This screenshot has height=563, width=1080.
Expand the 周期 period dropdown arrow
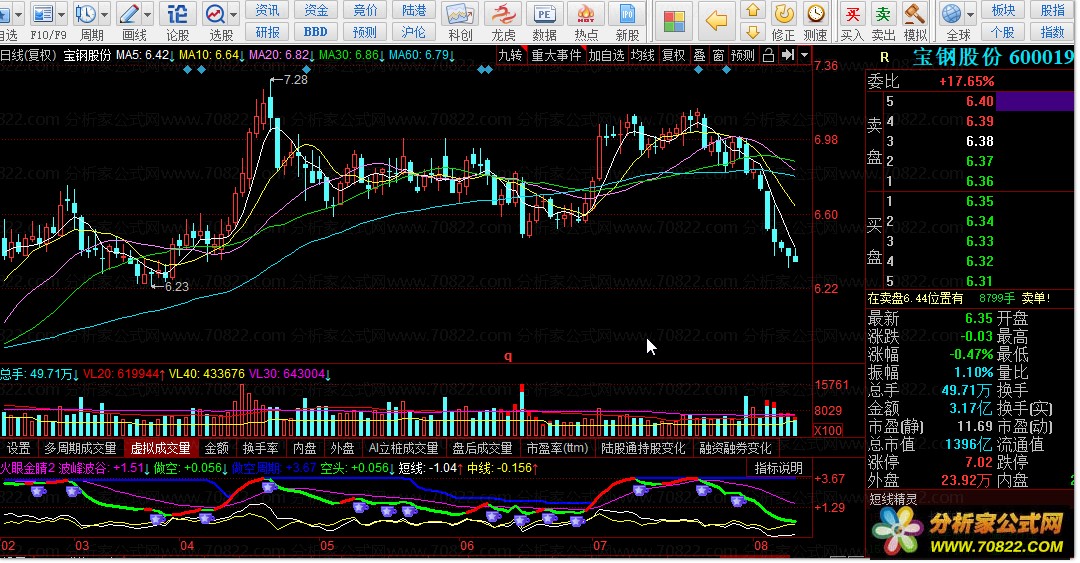coord(105,14)
